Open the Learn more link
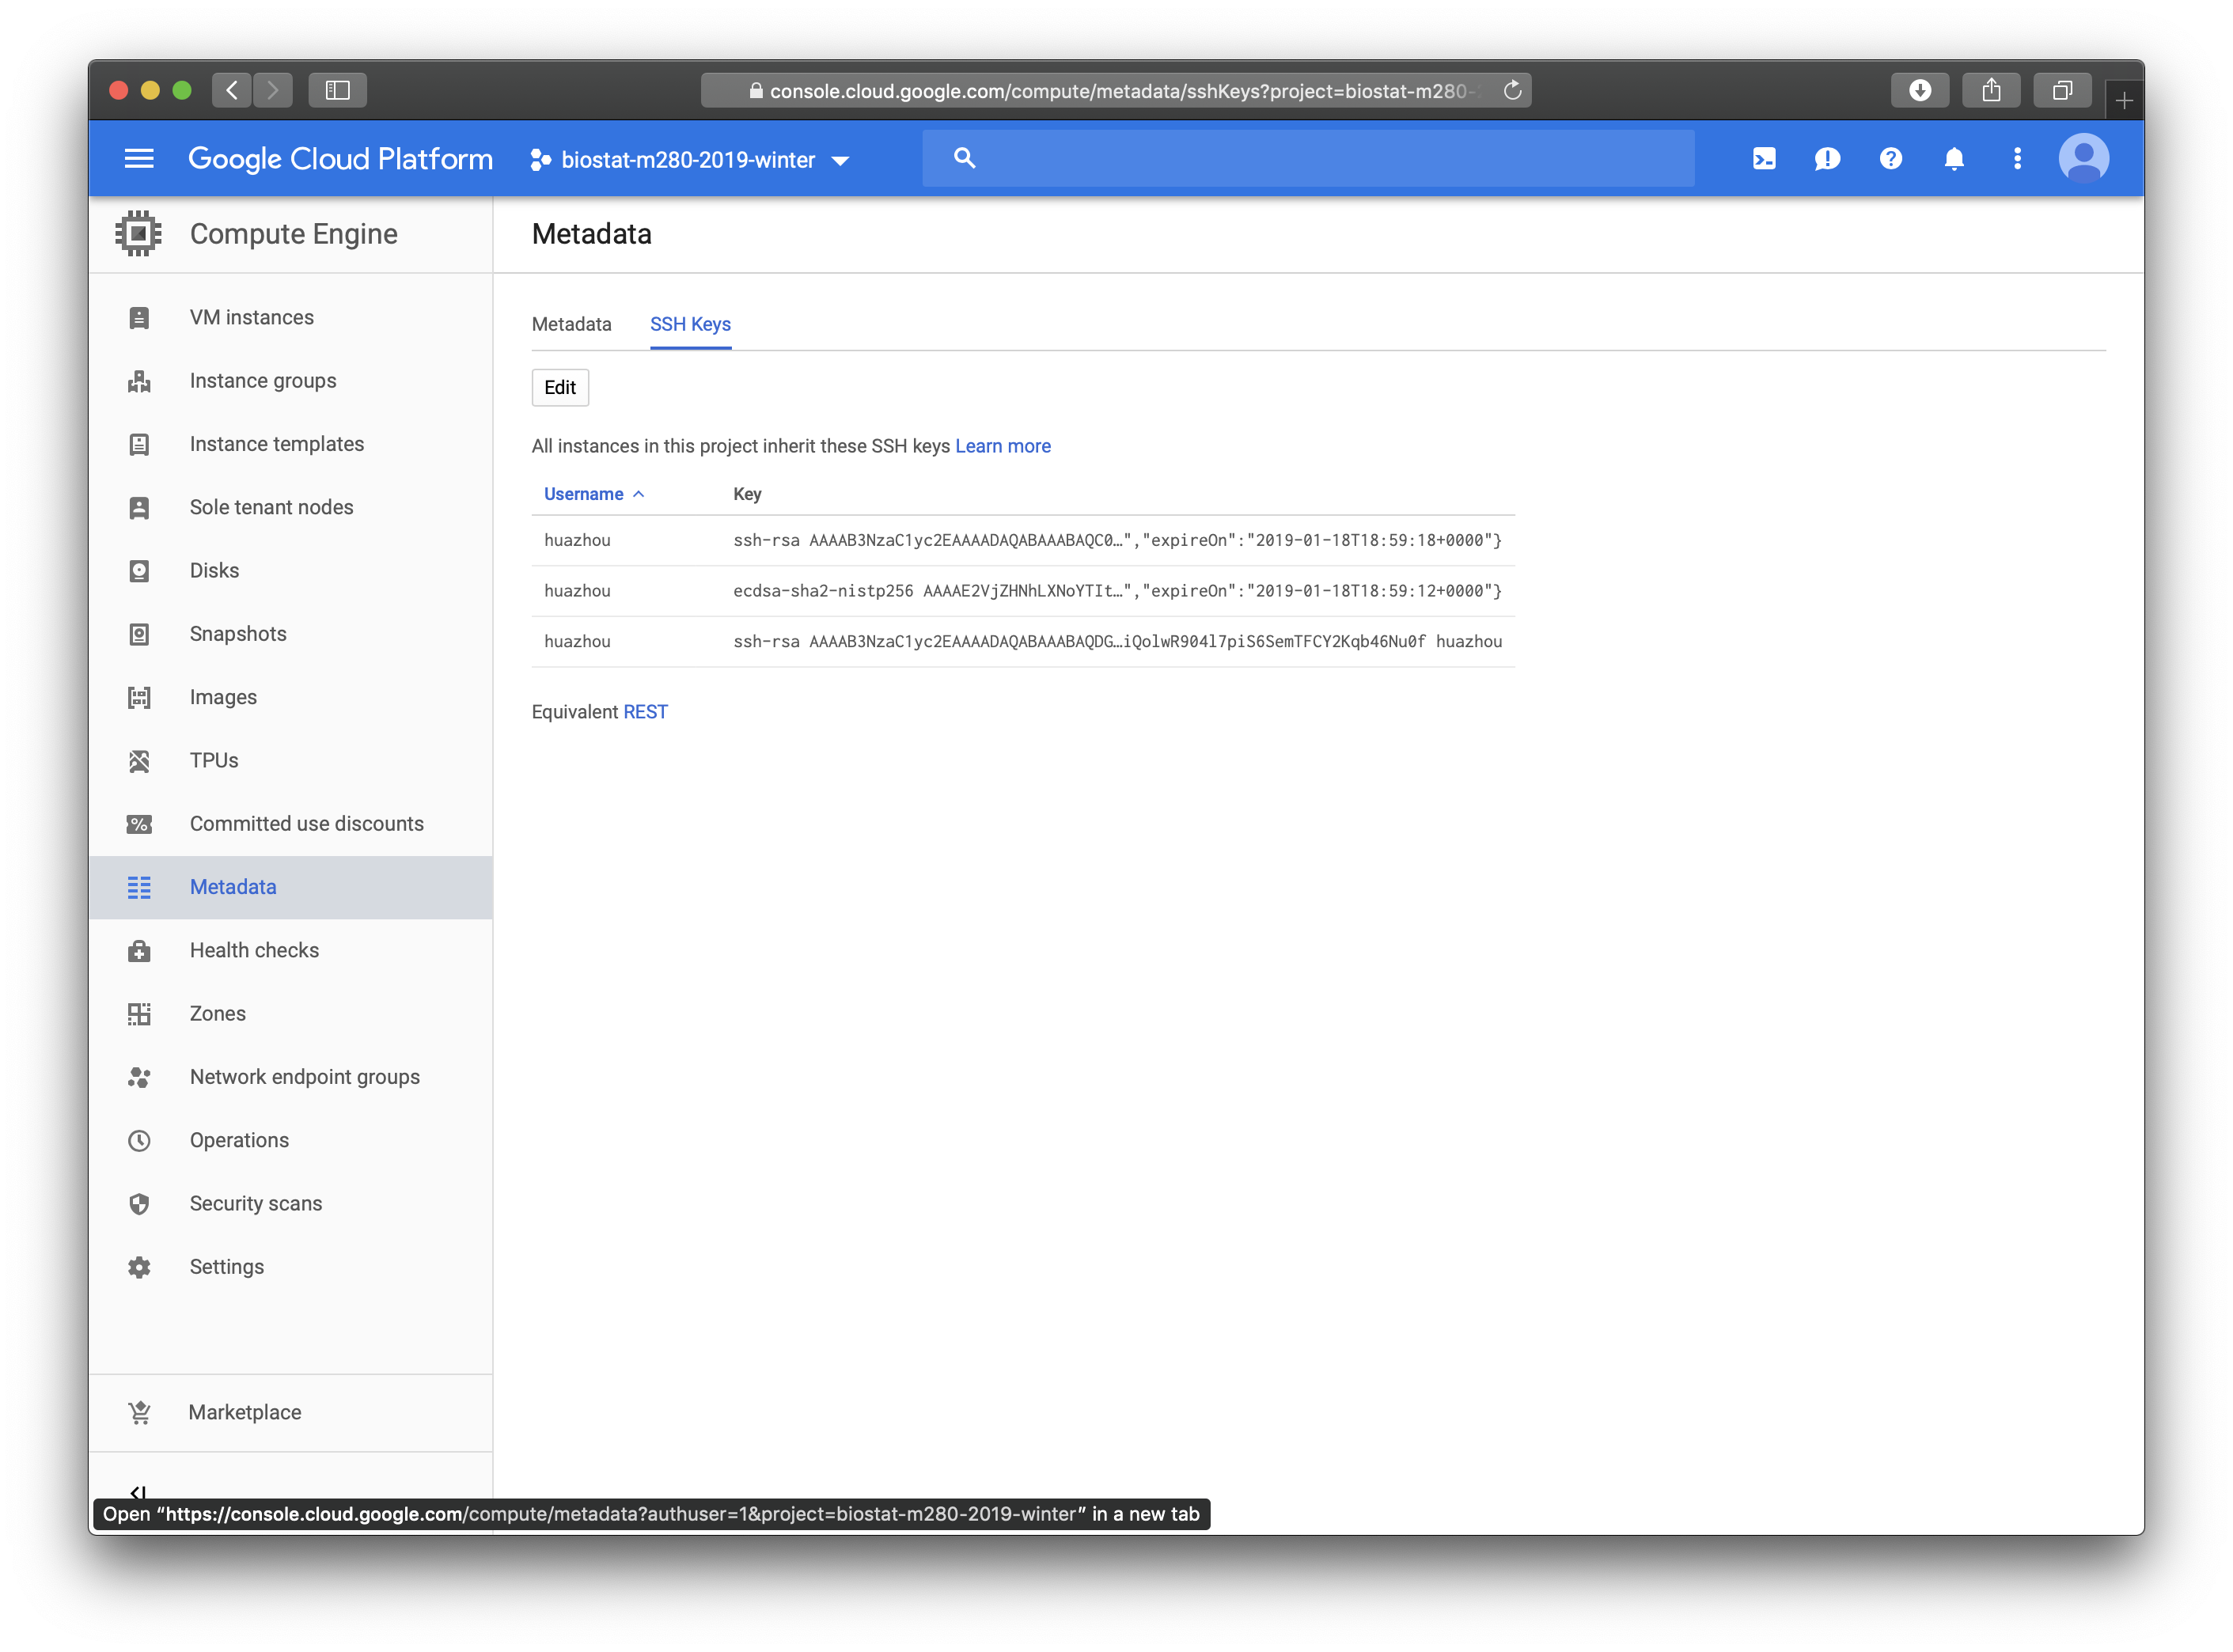 (1002, 446)
